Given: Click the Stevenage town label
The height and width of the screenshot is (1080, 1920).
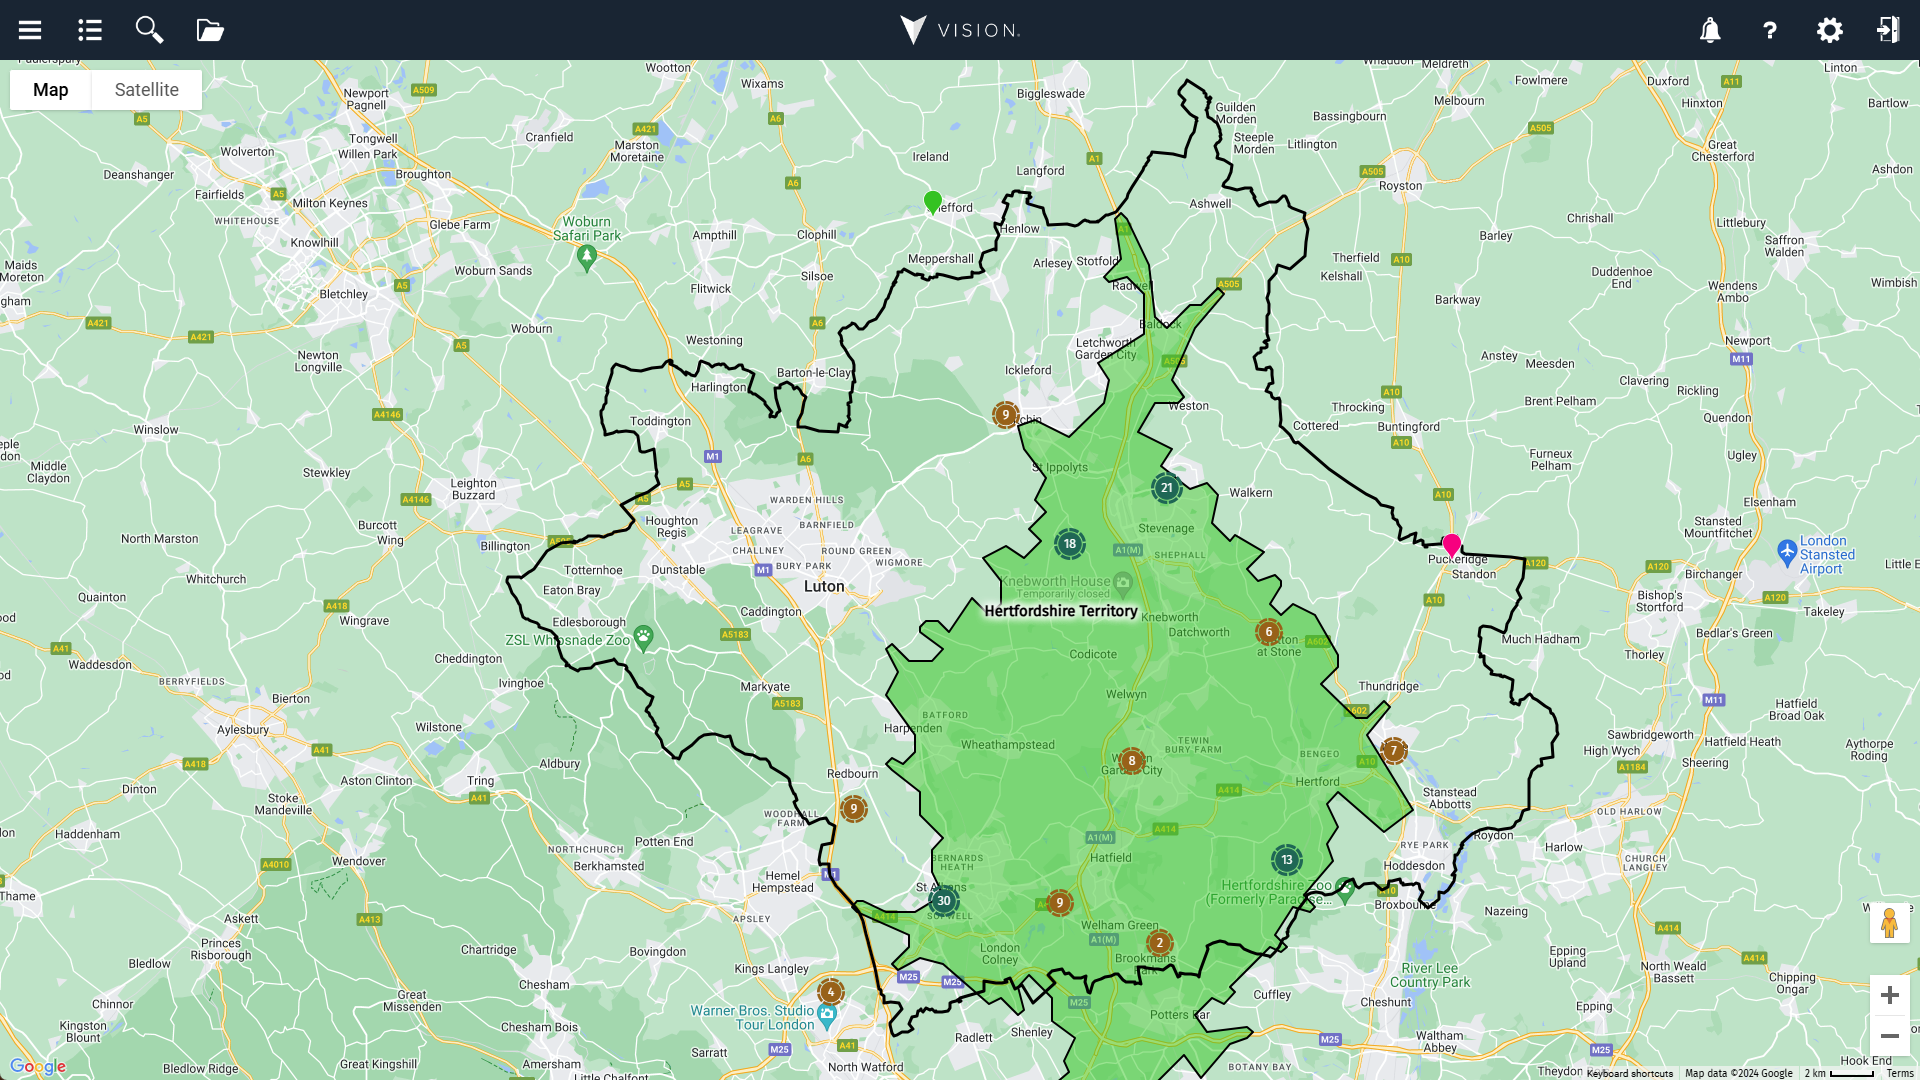Looking at the screenshot, I should (x=1166, y=529).
